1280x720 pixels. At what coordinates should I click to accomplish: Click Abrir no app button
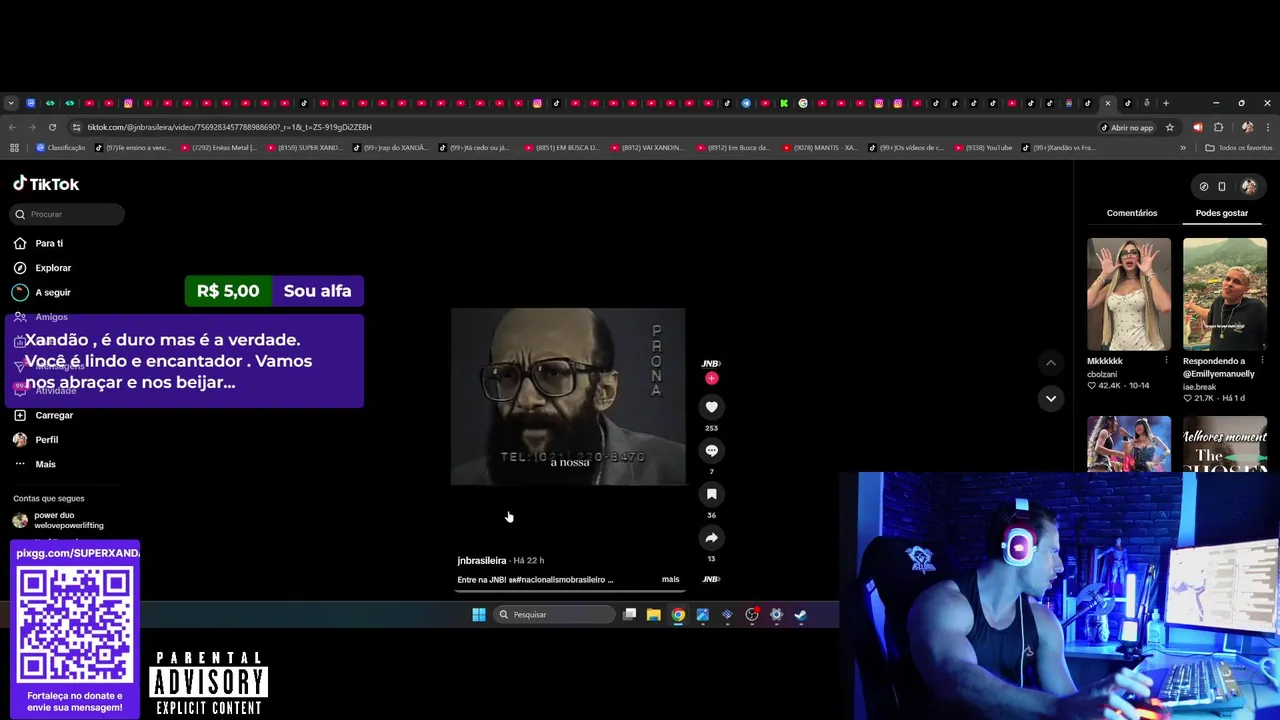[1126, 127]
